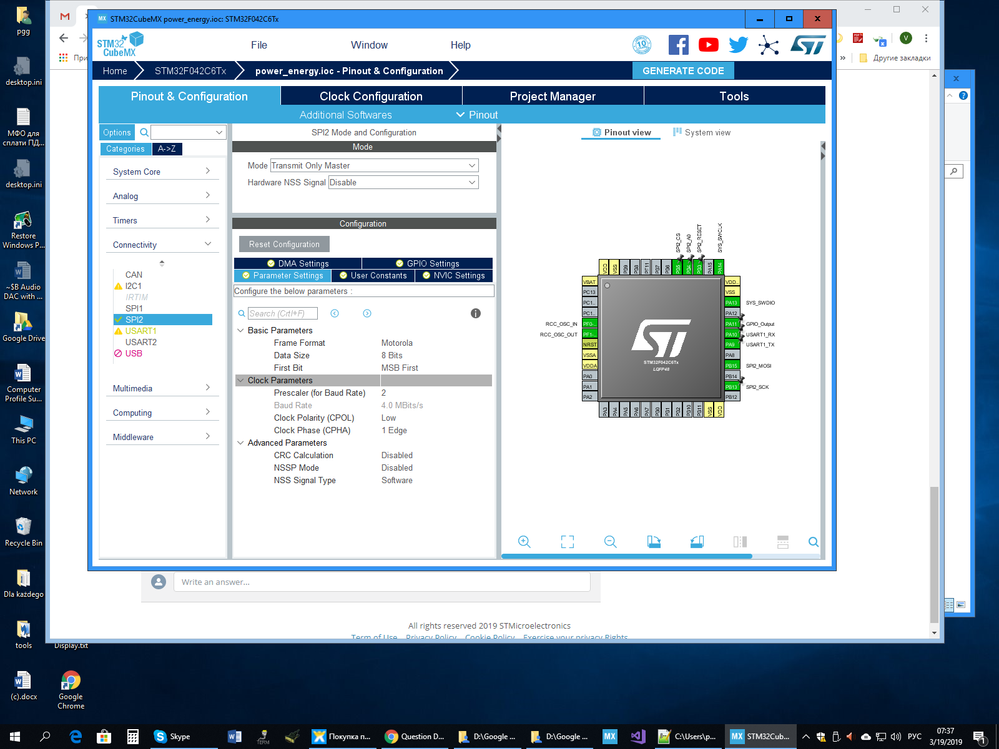Open the Mode dropdown set to Transmit Only Master
The height and width of the screenshot is (749, 999).
(x=374, y=166)
